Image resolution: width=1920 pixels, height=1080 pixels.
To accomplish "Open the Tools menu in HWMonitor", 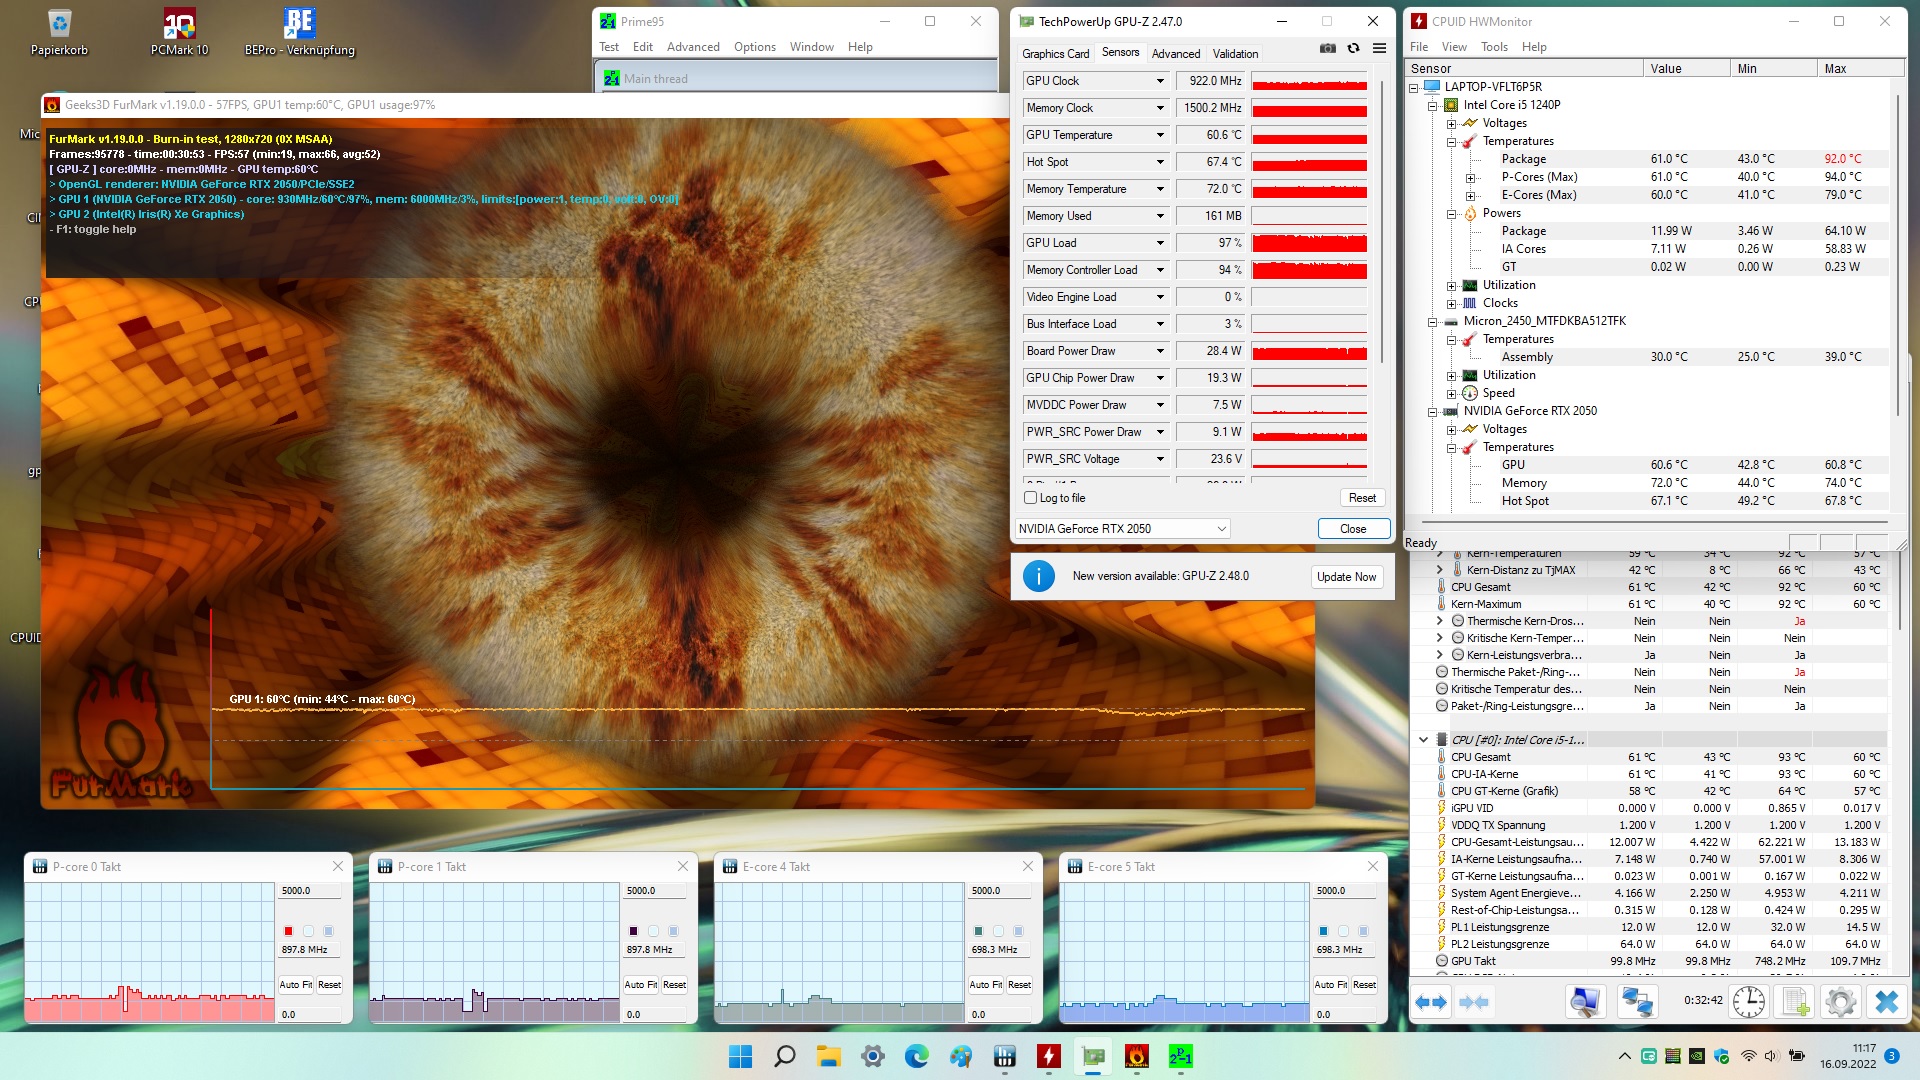I will 1493,47.
